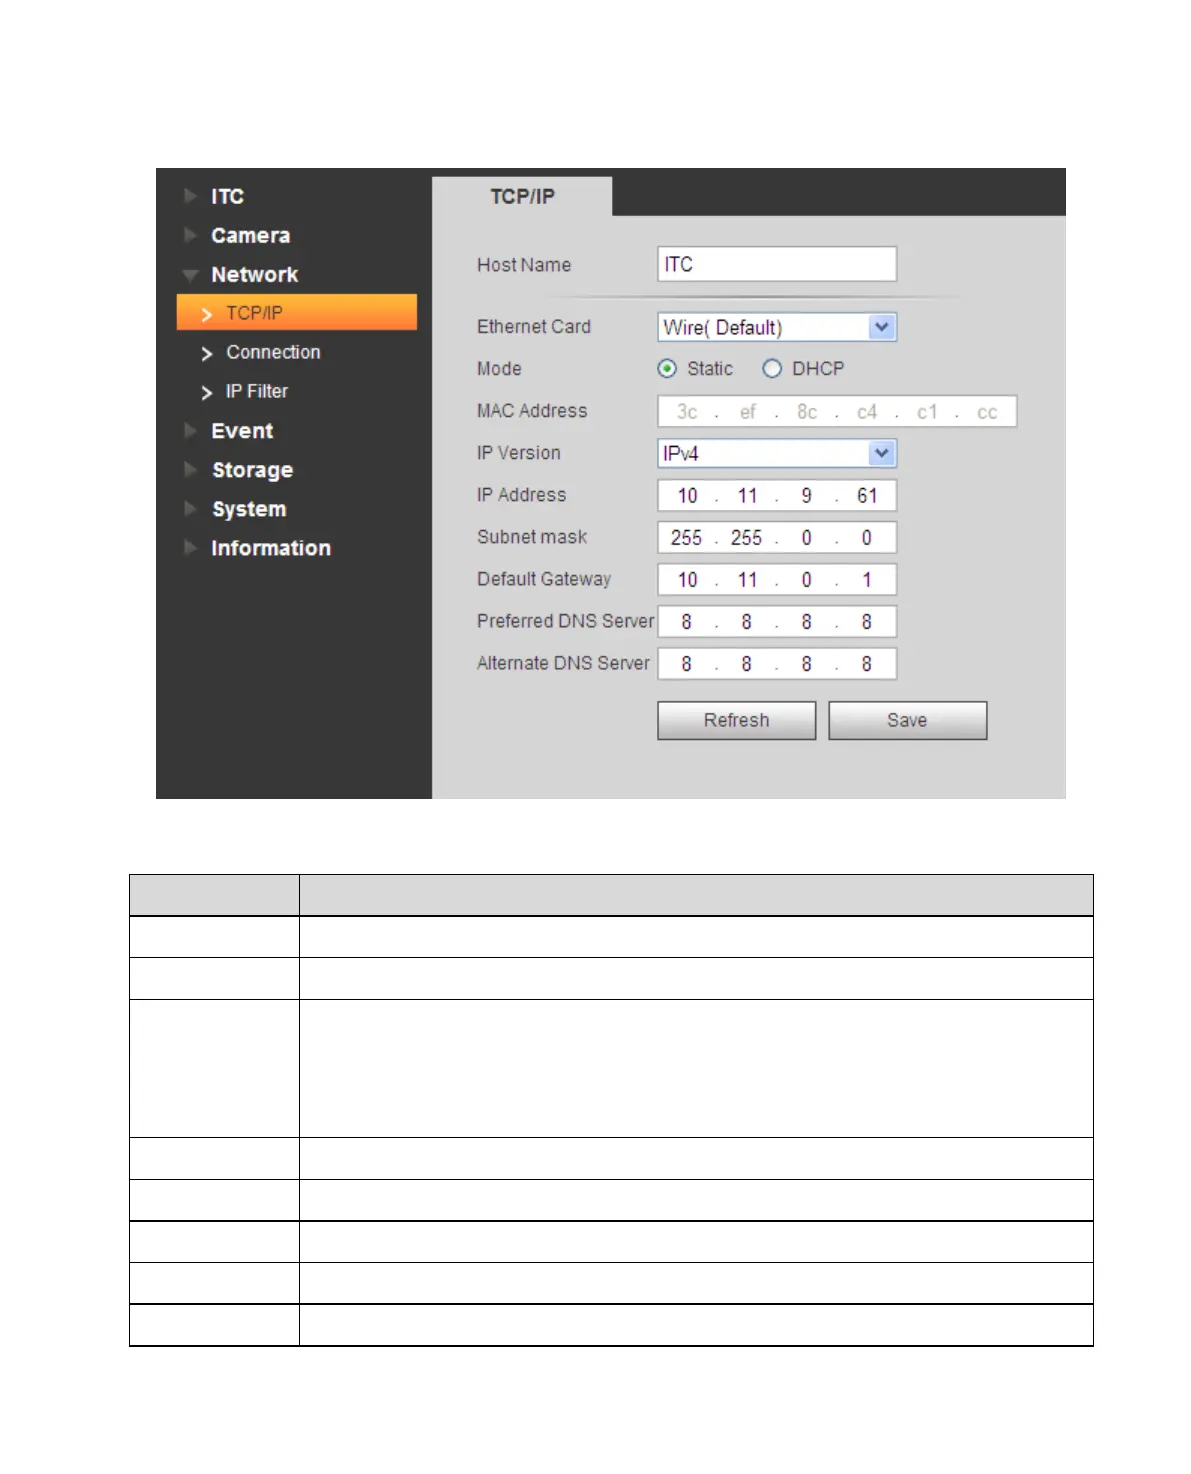Click the IP Filter item chevron icon
The width and height of the screenshot is (1191, 1474).
coord(207,392)
